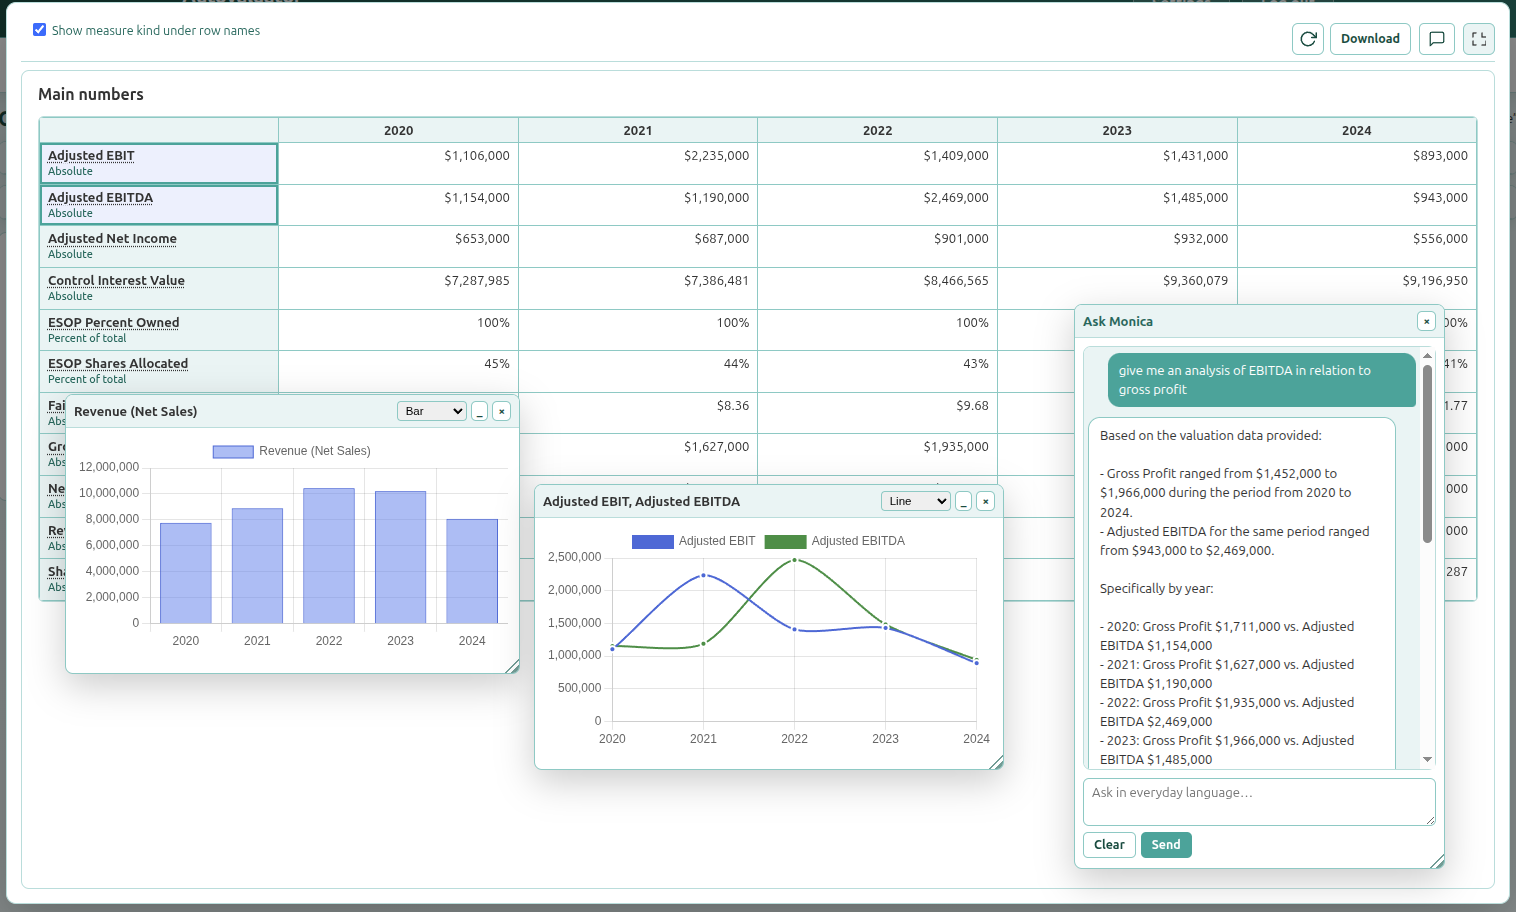This screenshot has height=912, width=1516.
Task: Click the $653,000 Adjusted Net Income cell
Action: (x=398, y=246)
